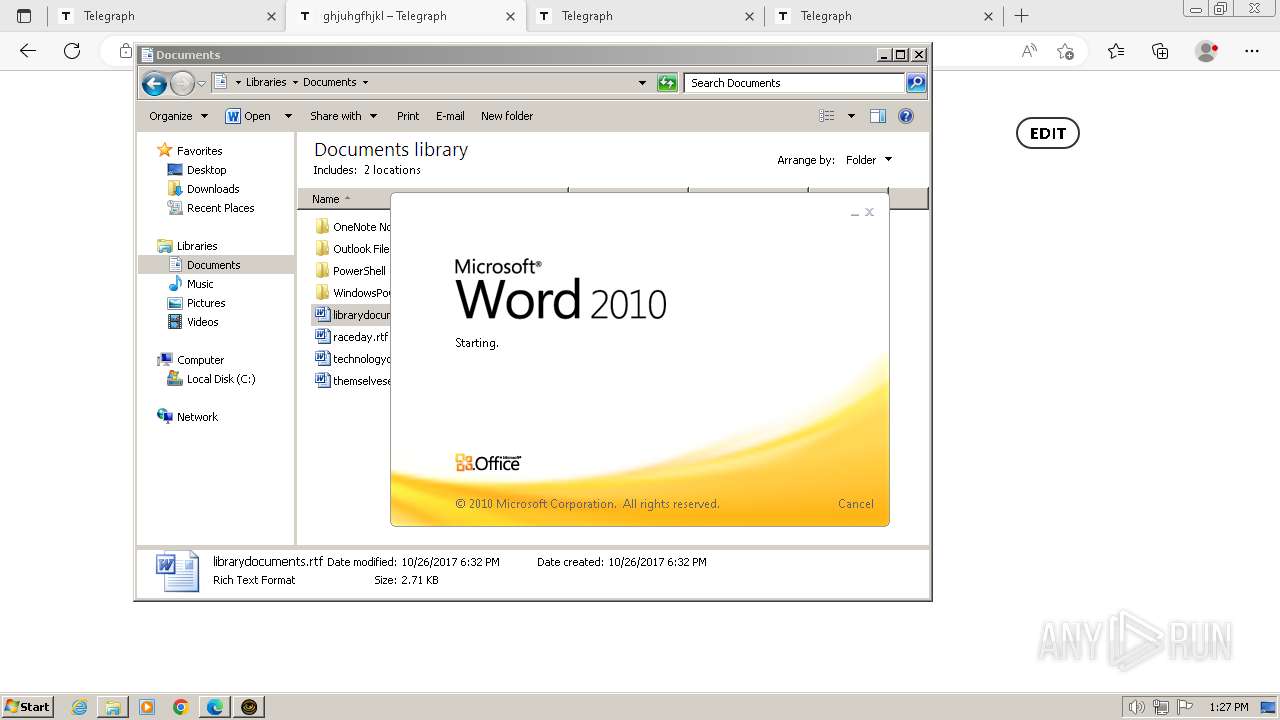This screenshot has width=1280, height=720.
Task: Select Local Disk (C:)
Action: pyautogui.click(x=221, y=379)
